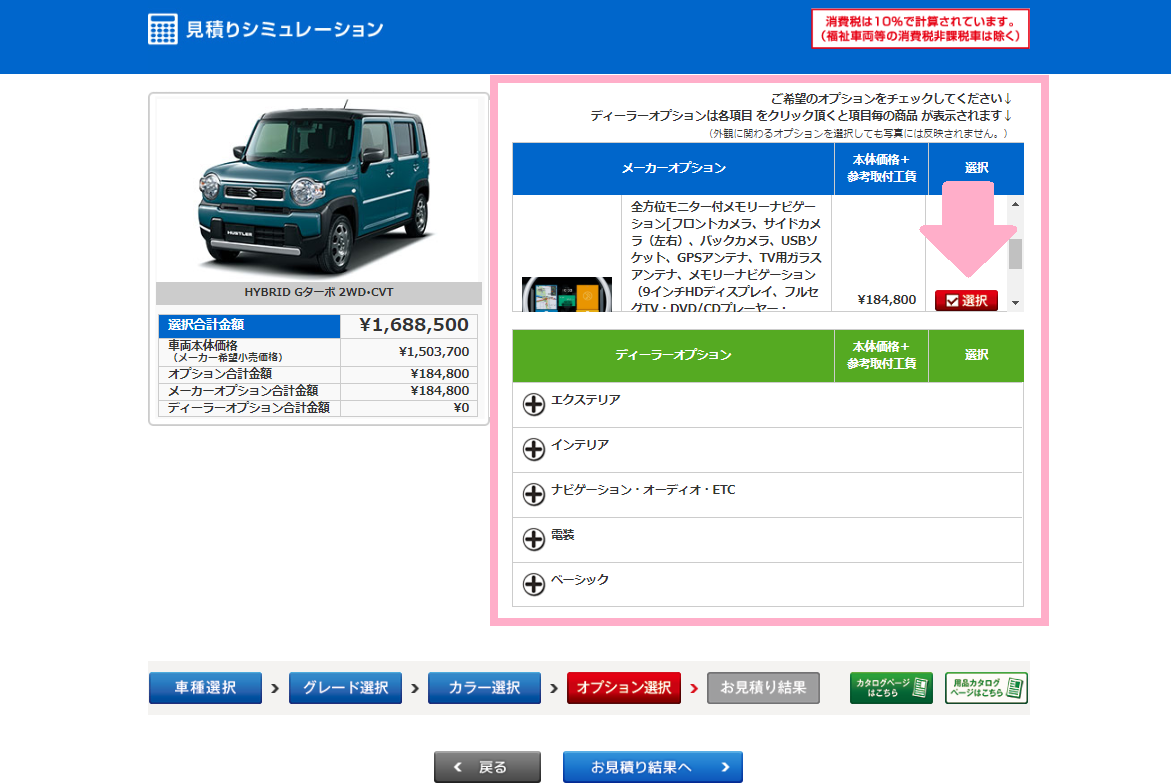
Task: Go to グレード選択 step
Action: coord(345,688)
